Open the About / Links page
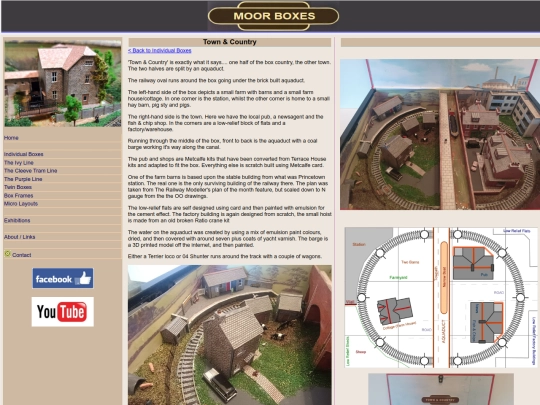540x405 pixels. pos(20,237)
